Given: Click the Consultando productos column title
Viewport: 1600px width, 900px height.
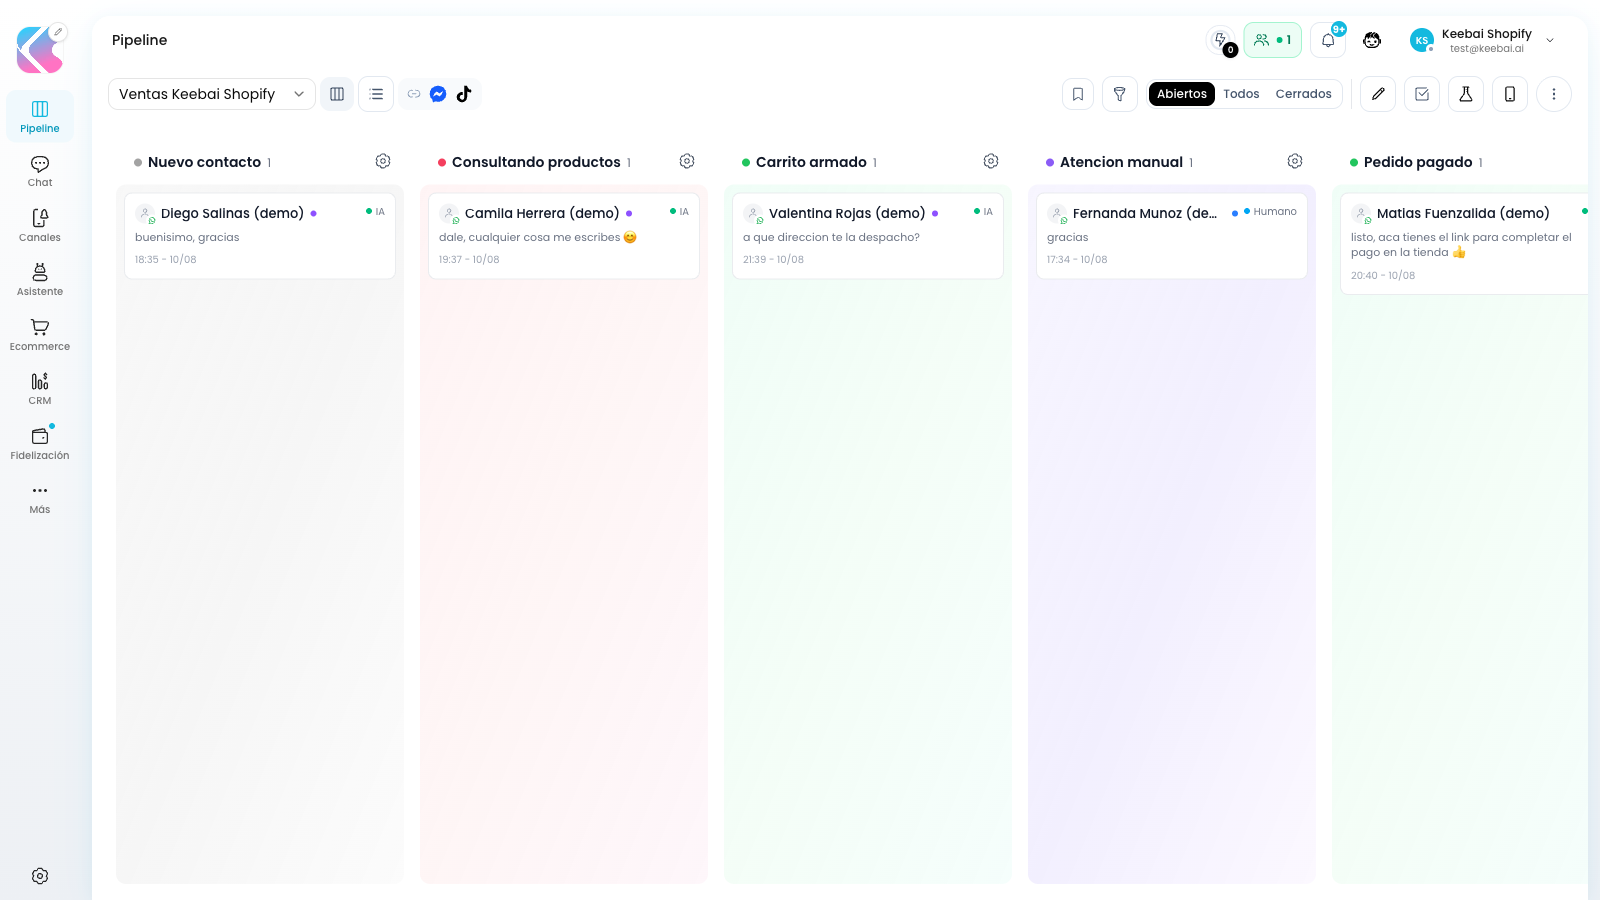Looking at the screenshot, I should (536, 162).
